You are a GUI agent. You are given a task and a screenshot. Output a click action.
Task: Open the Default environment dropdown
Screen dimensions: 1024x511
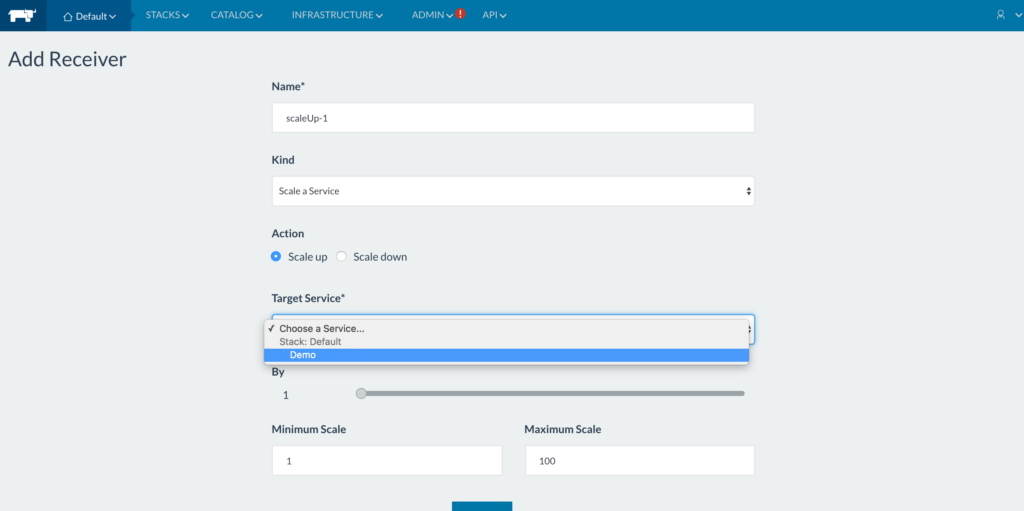coord(90,16)
